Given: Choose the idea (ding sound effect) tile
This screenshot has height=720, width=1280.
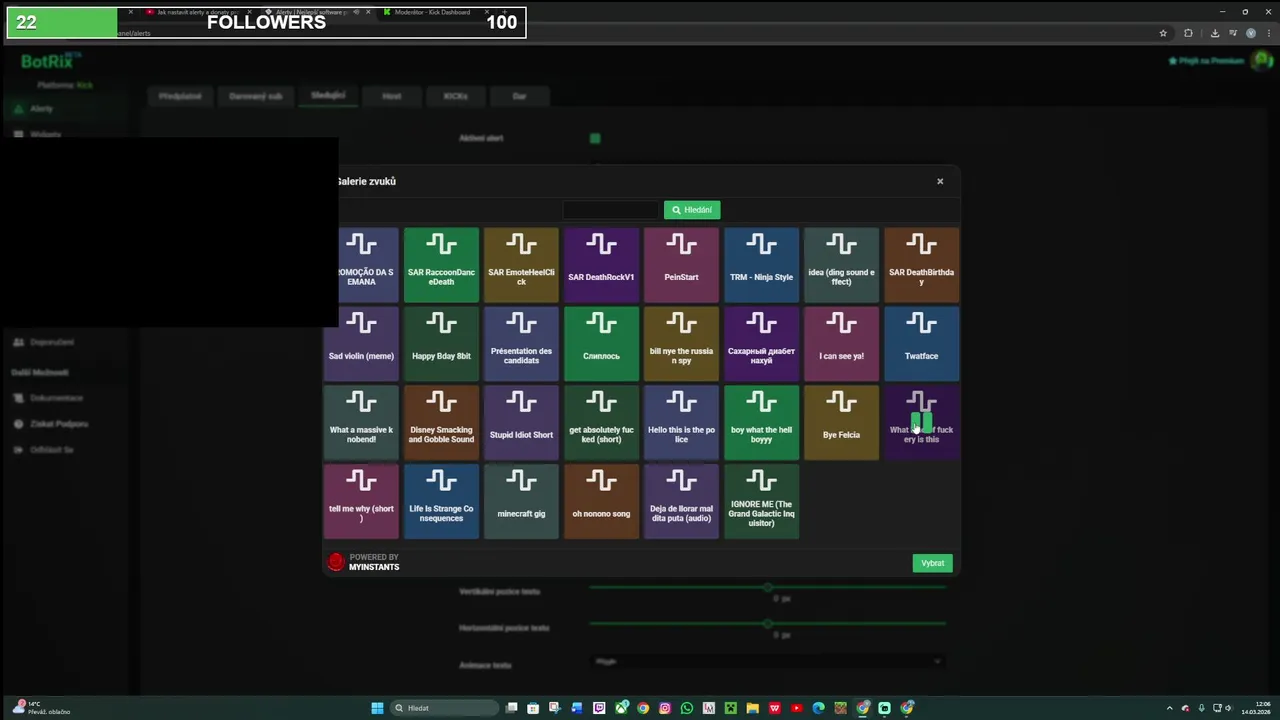Looking at the screenshot, I should pyautogui.click(x=841, y=265).
